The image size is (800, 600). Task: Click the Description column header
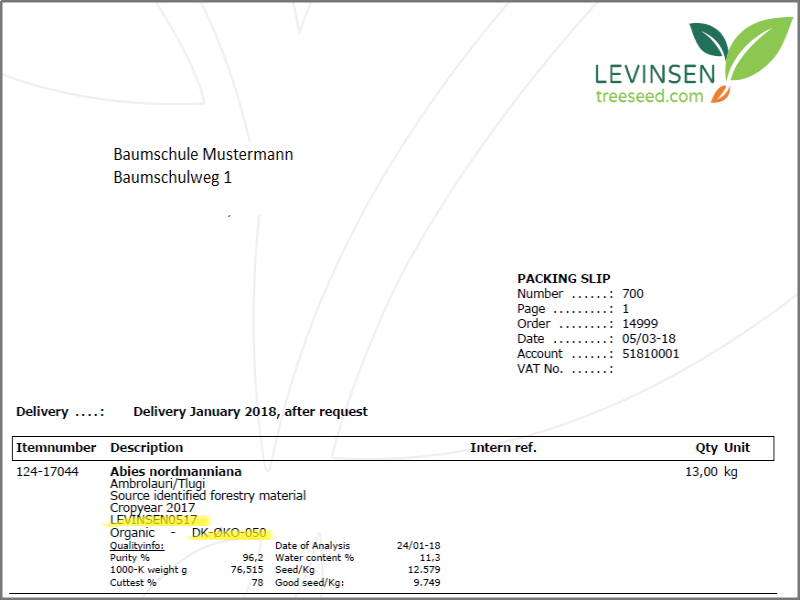click(146, 448)
